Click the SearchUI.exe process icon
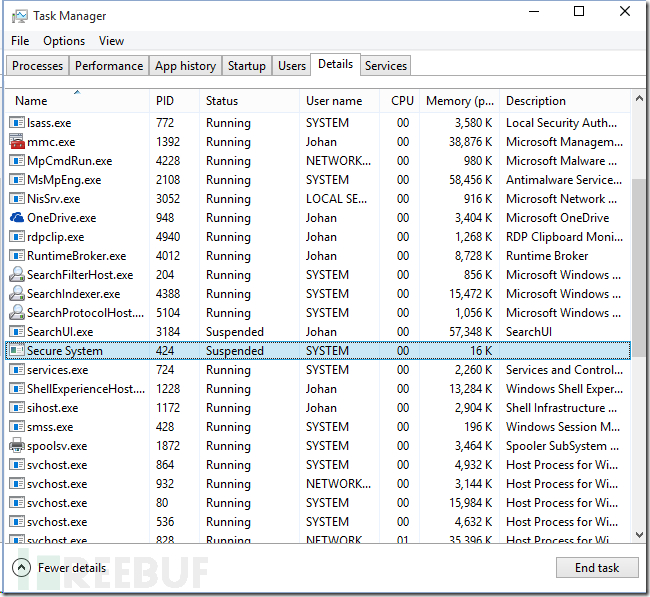650x597 pixels. [x=17, y=332]
